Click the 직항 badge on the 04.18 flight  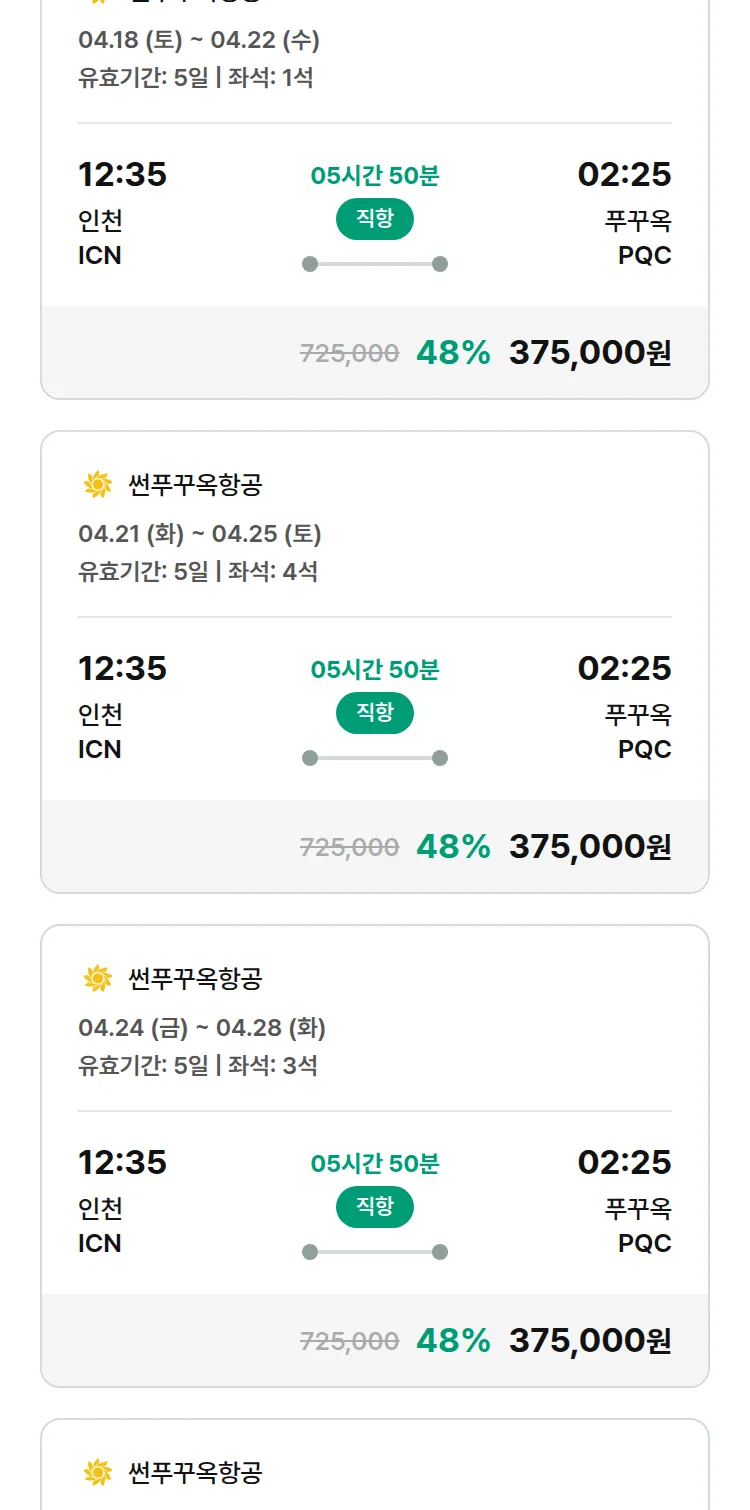click(375, 219)
